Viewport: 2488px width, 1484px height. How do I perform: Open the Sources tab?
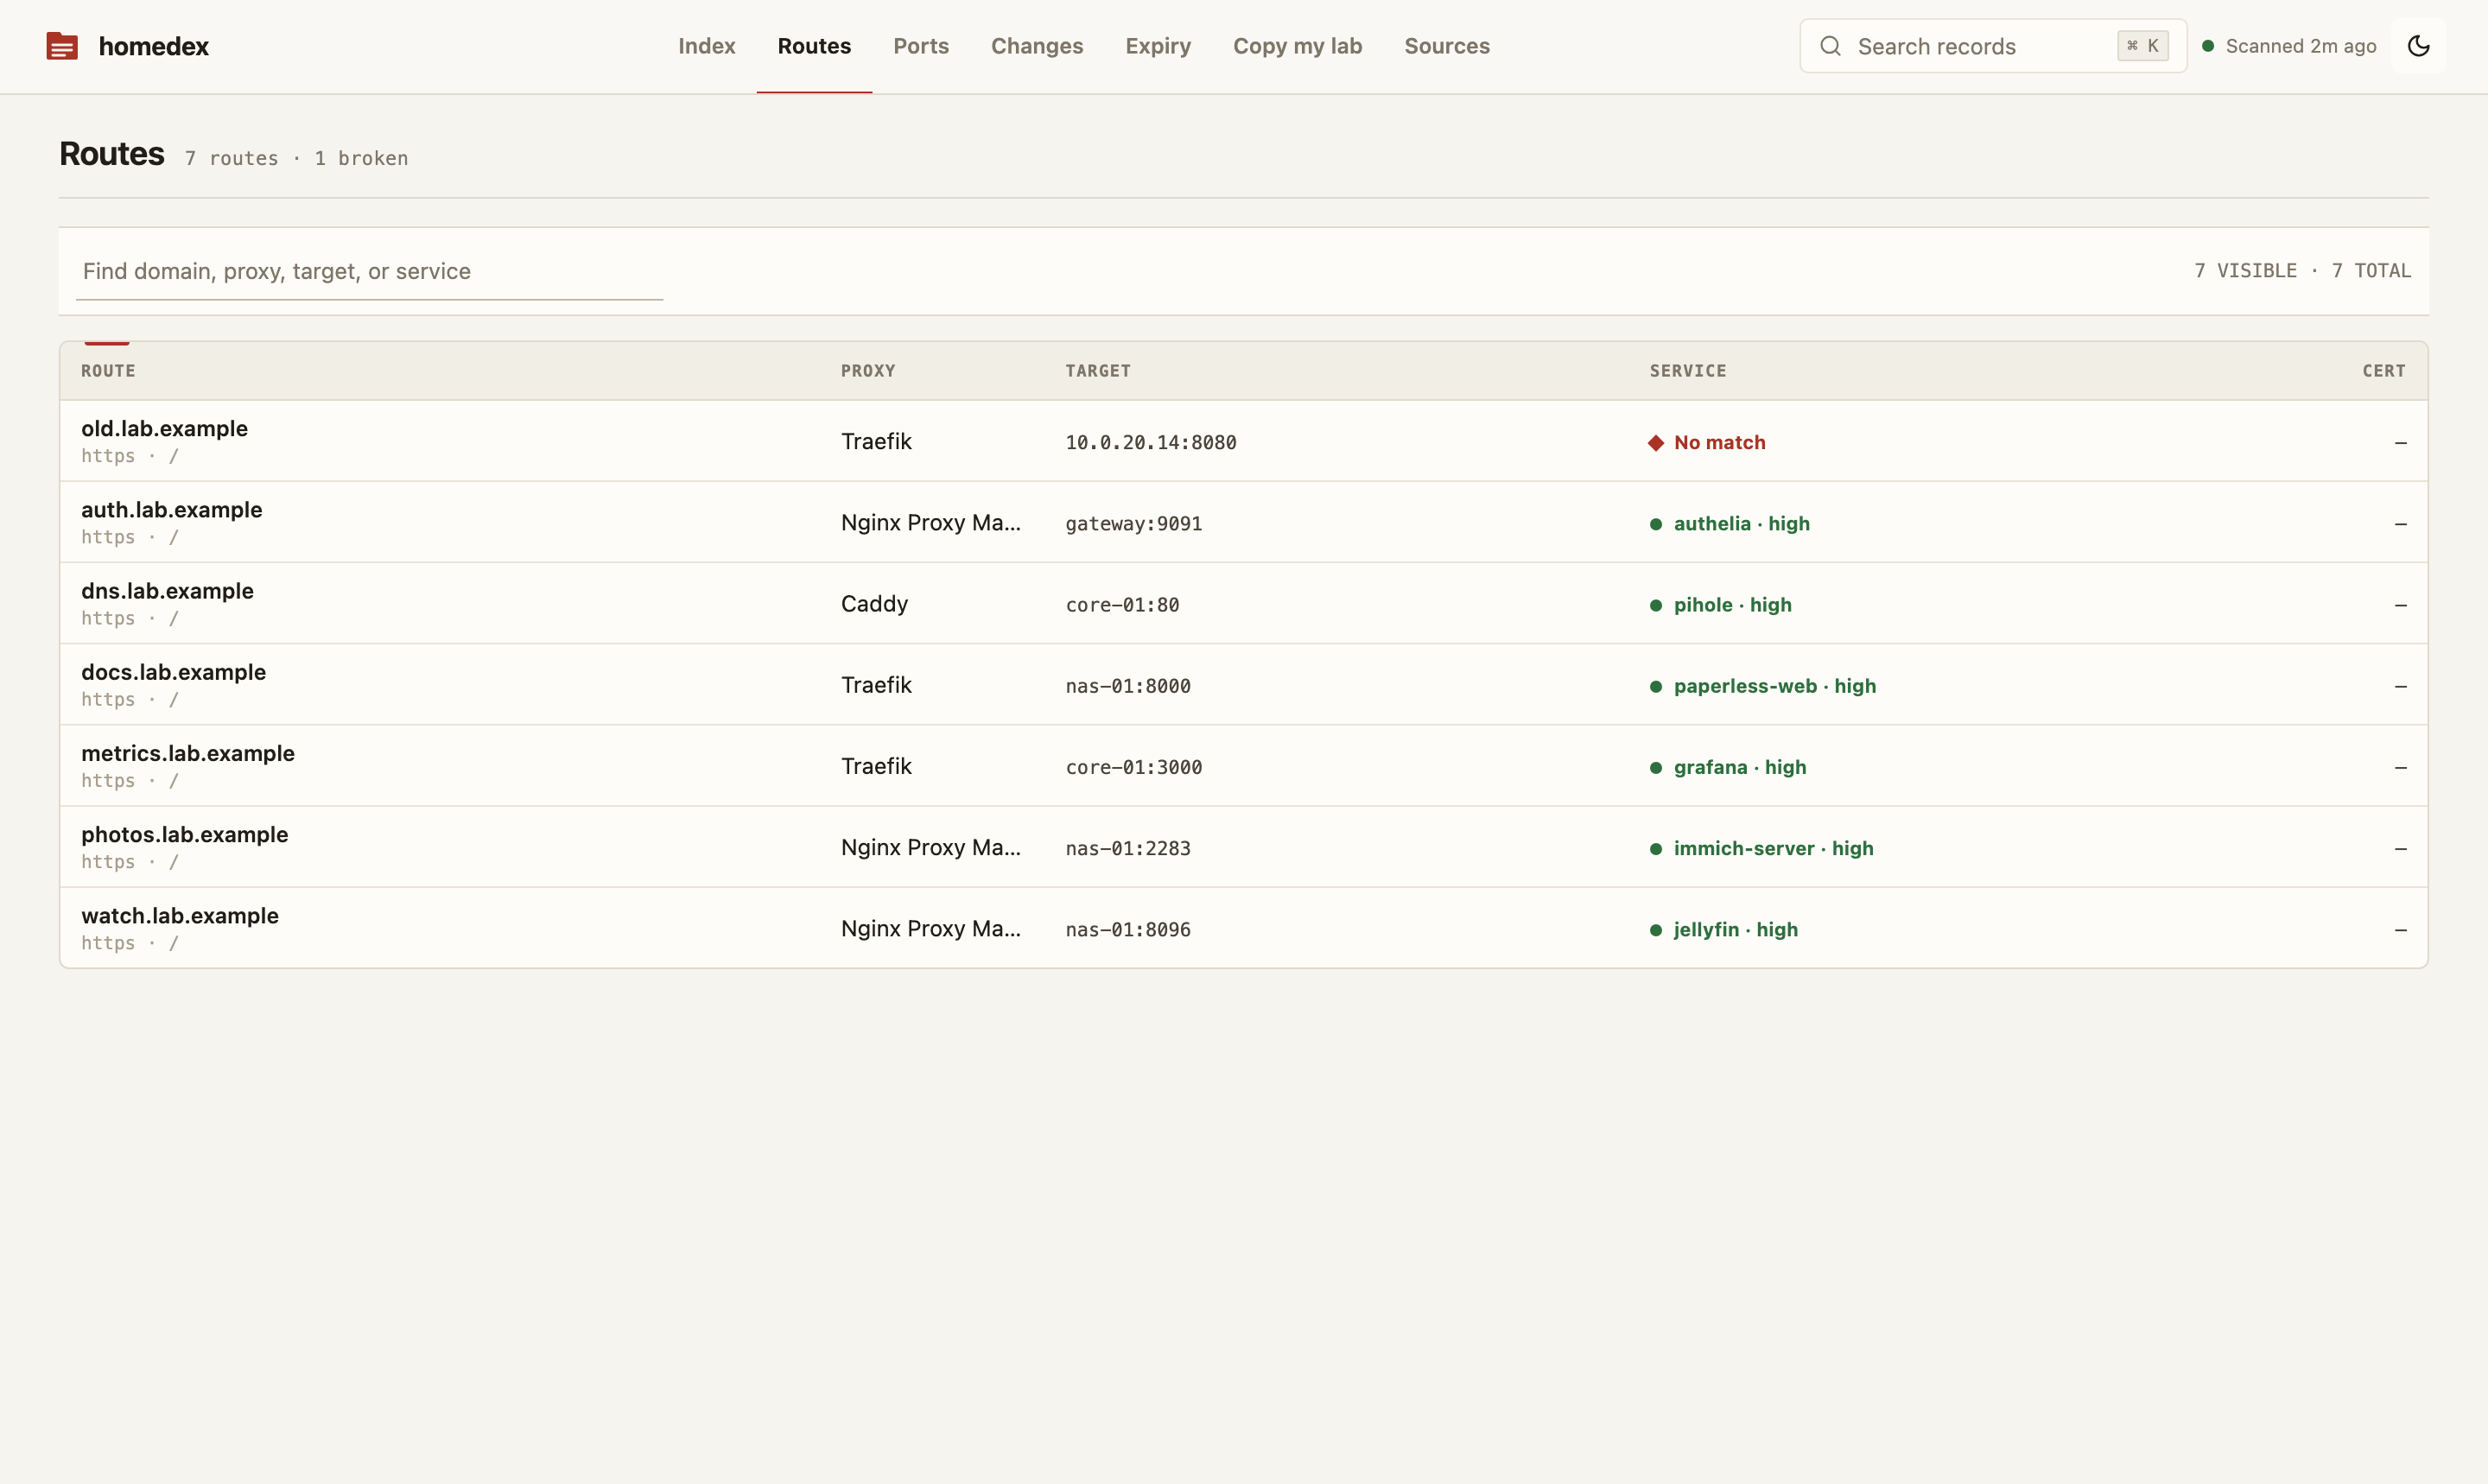1446,46
